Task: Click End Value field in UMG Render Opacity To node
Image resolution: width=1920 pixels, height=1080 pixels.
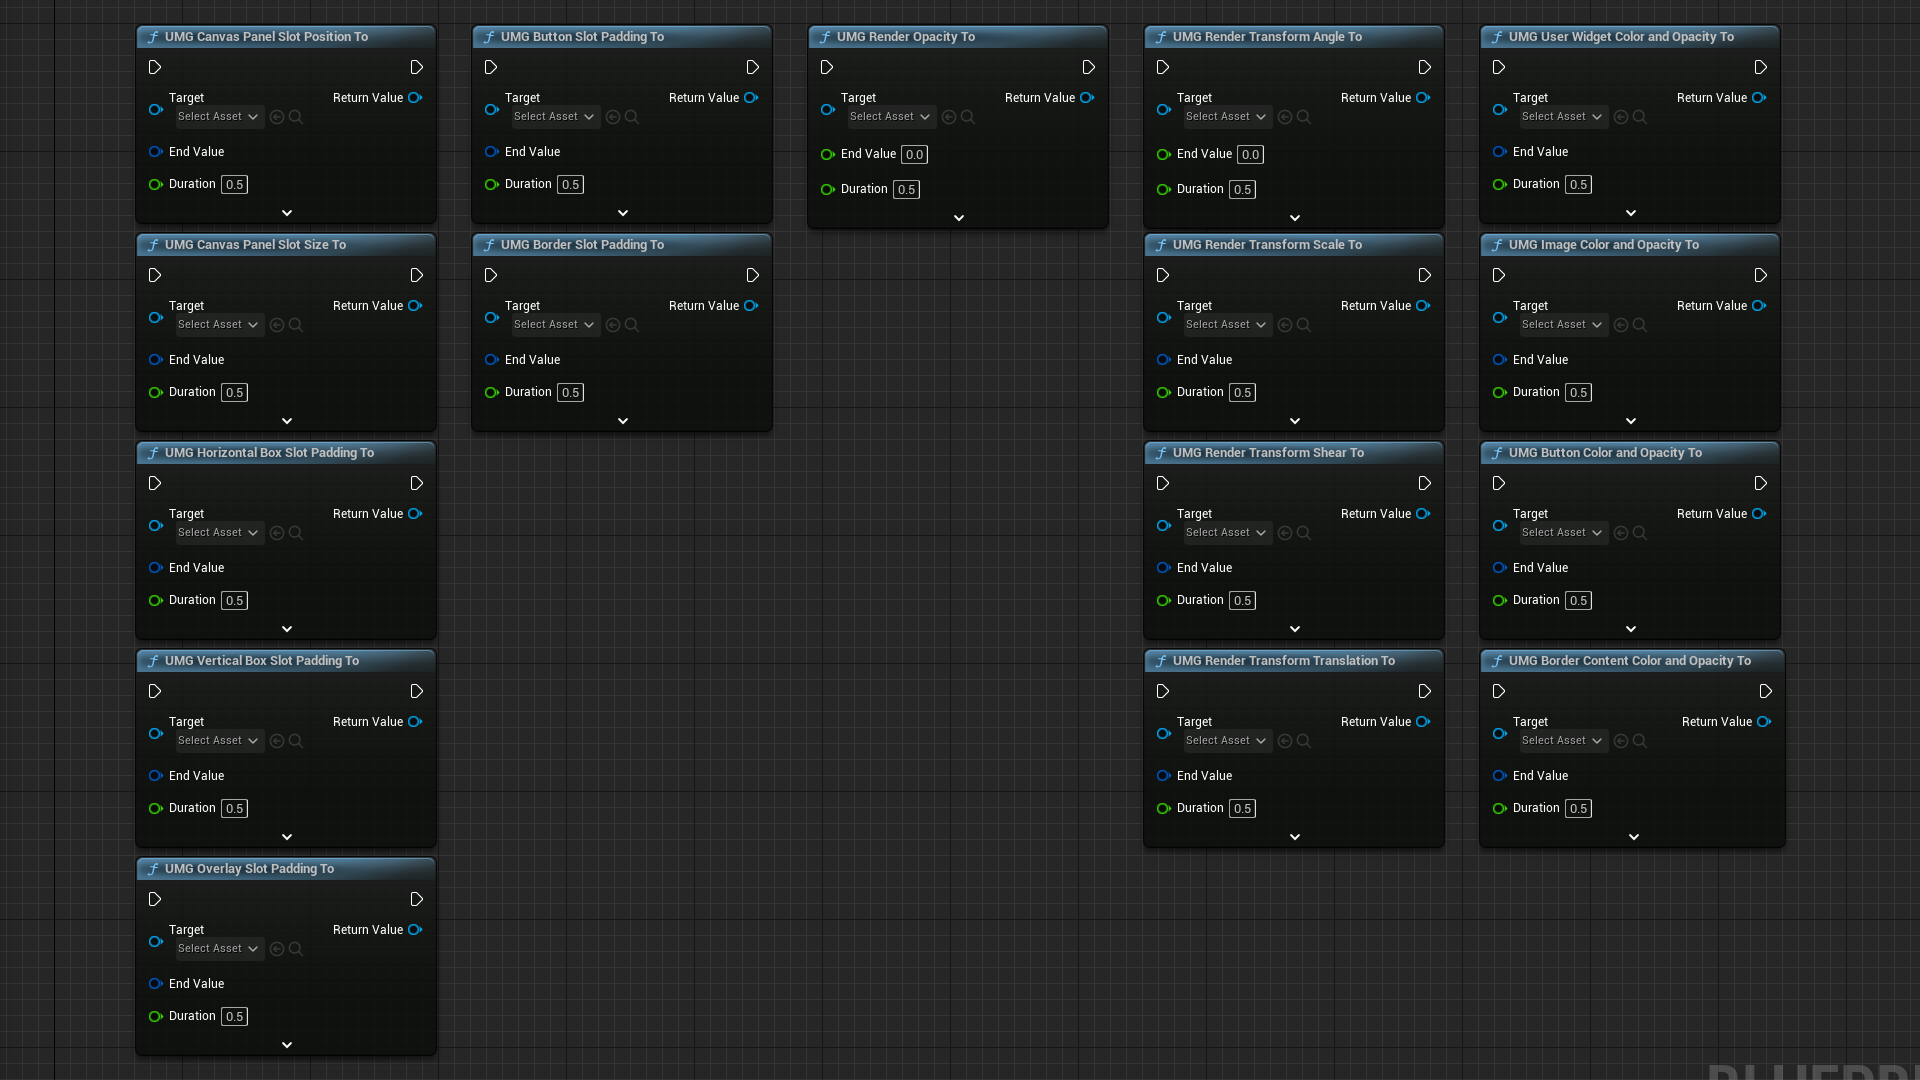Action: click(x=914, y=155)
